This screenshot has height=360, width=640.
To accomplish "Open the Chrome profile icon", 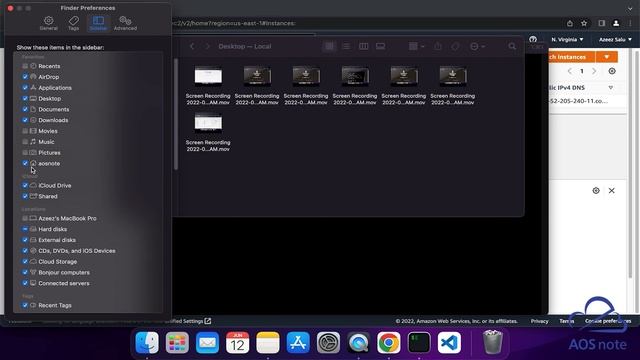I will [616, 23].
